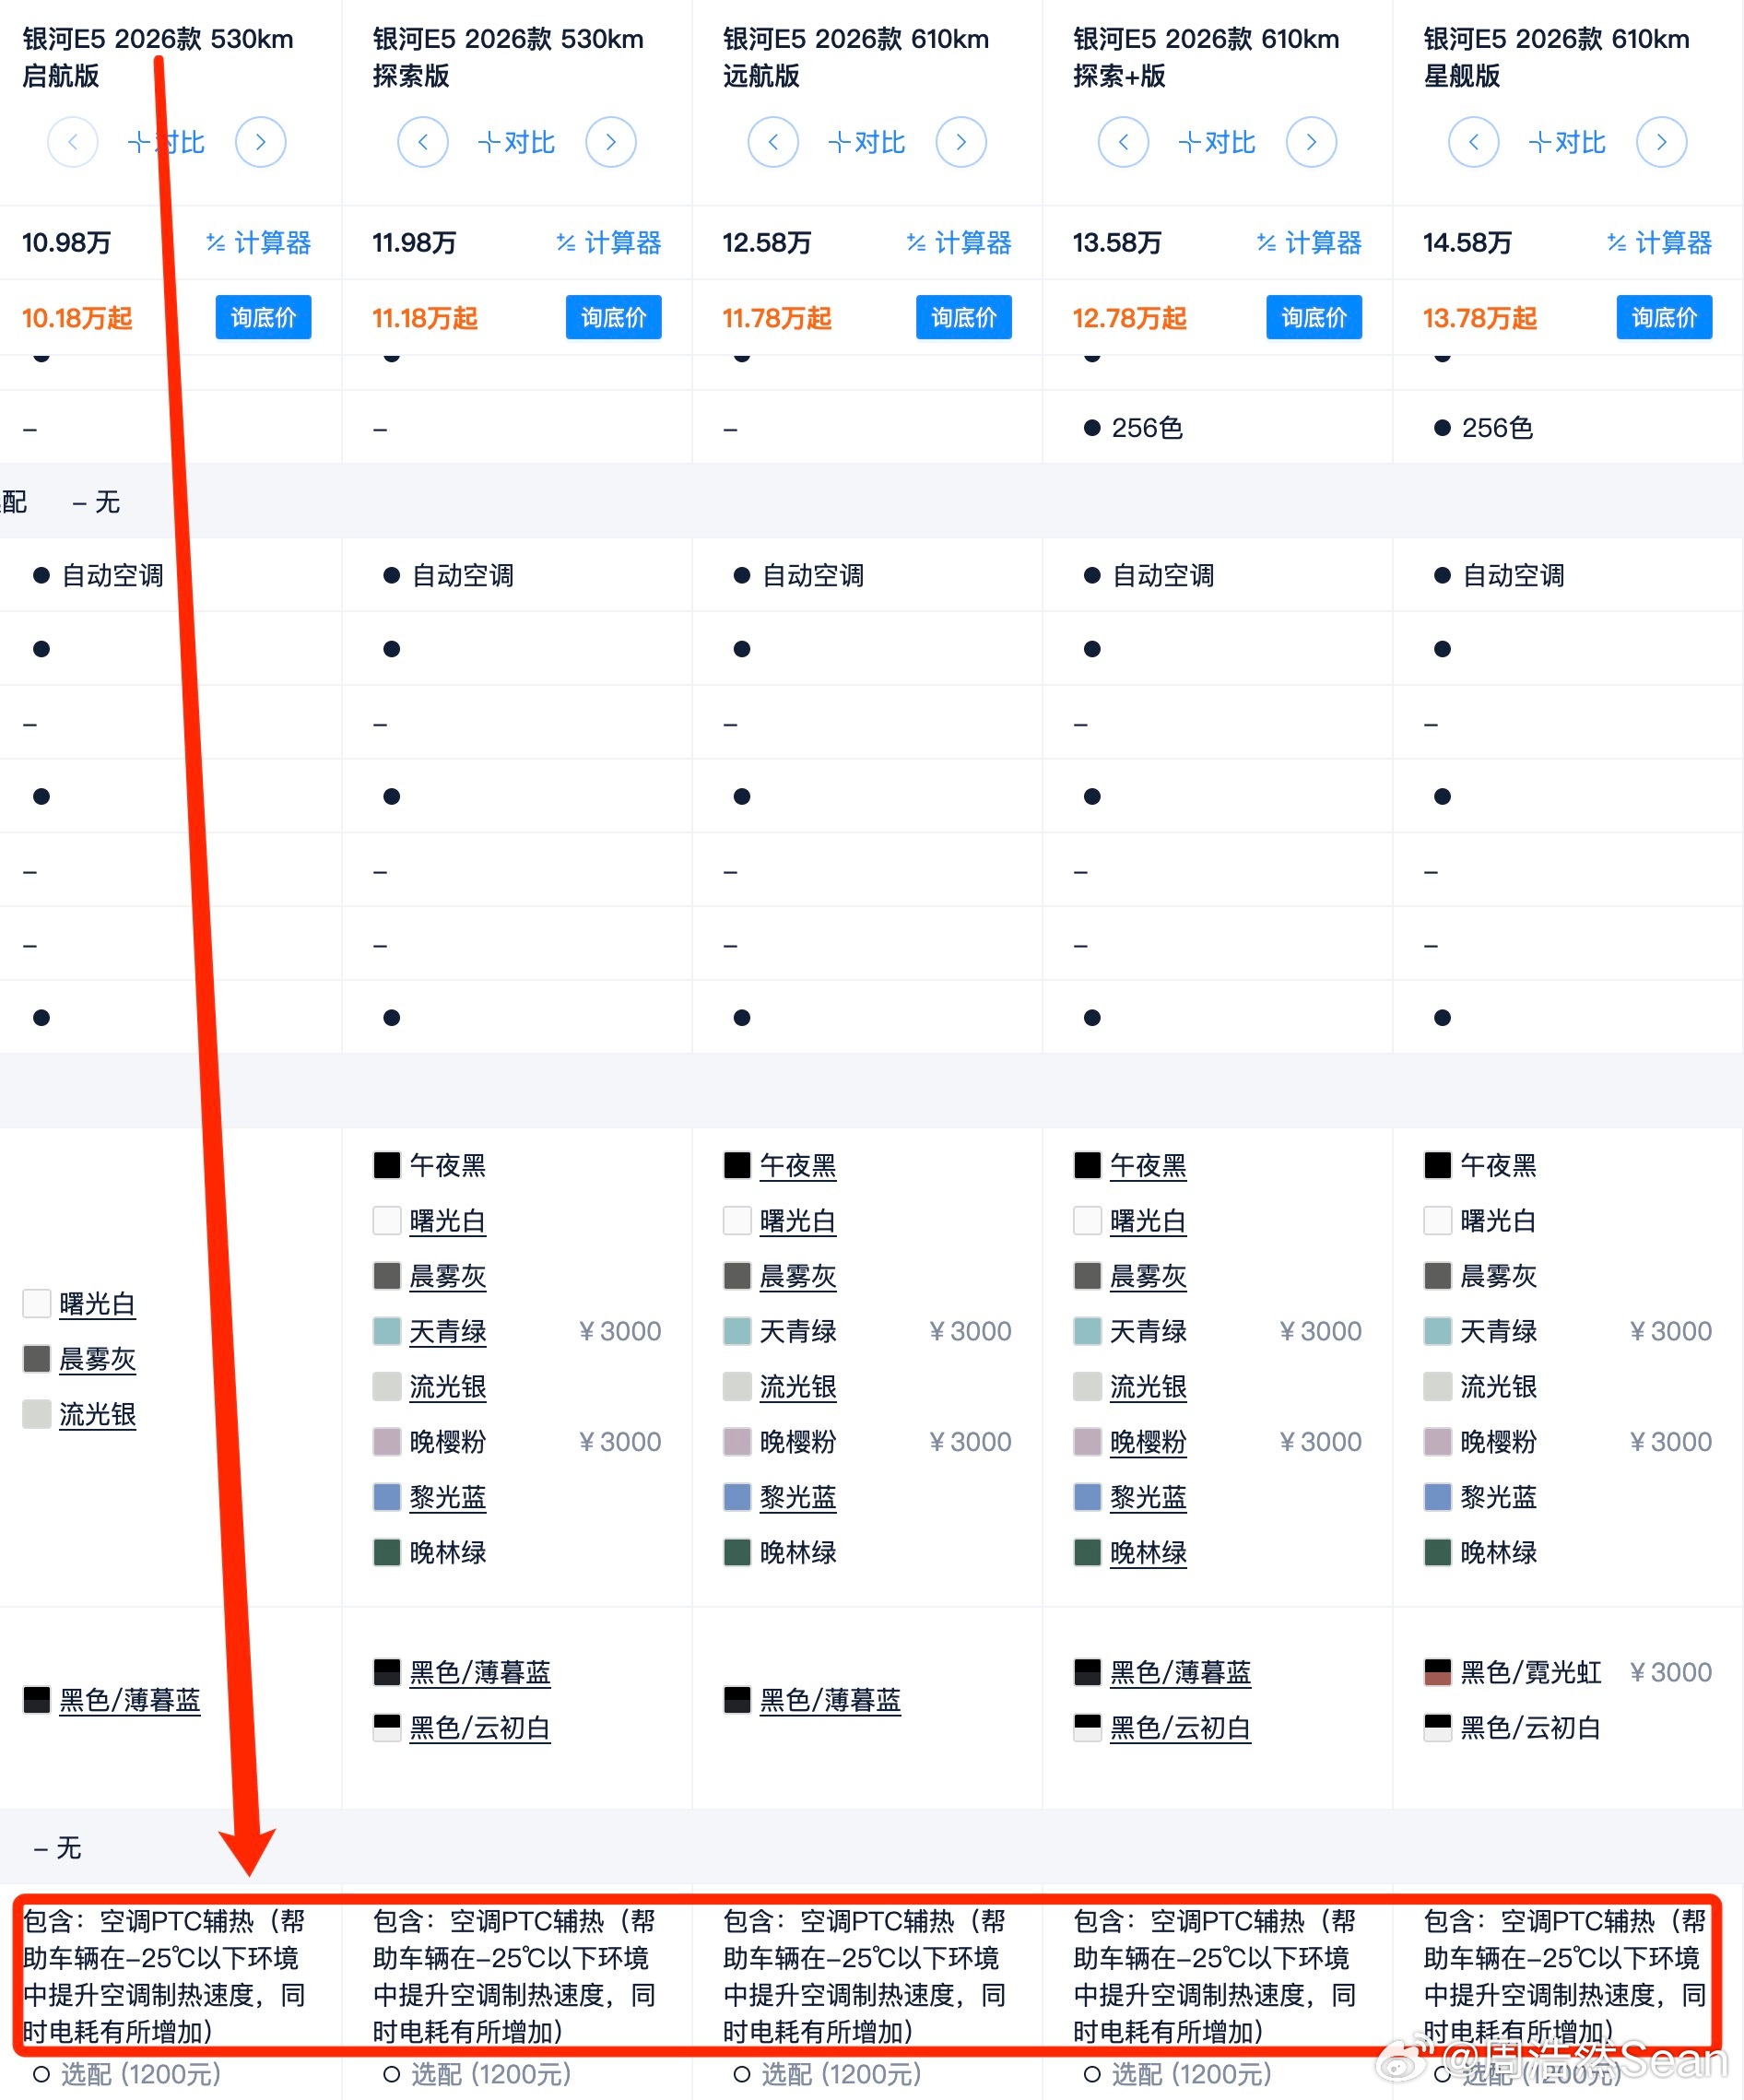The image size is (1744, 2100).
Task: Select 曙光白 color for 启航版
Action: coord(79,1303)
